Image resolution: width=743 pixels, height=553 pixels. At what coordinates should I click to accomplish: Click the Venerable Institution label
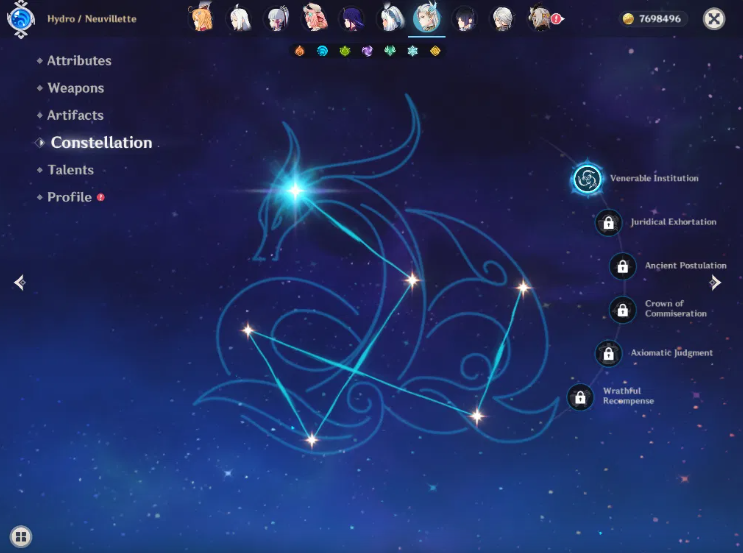[654, 178]
